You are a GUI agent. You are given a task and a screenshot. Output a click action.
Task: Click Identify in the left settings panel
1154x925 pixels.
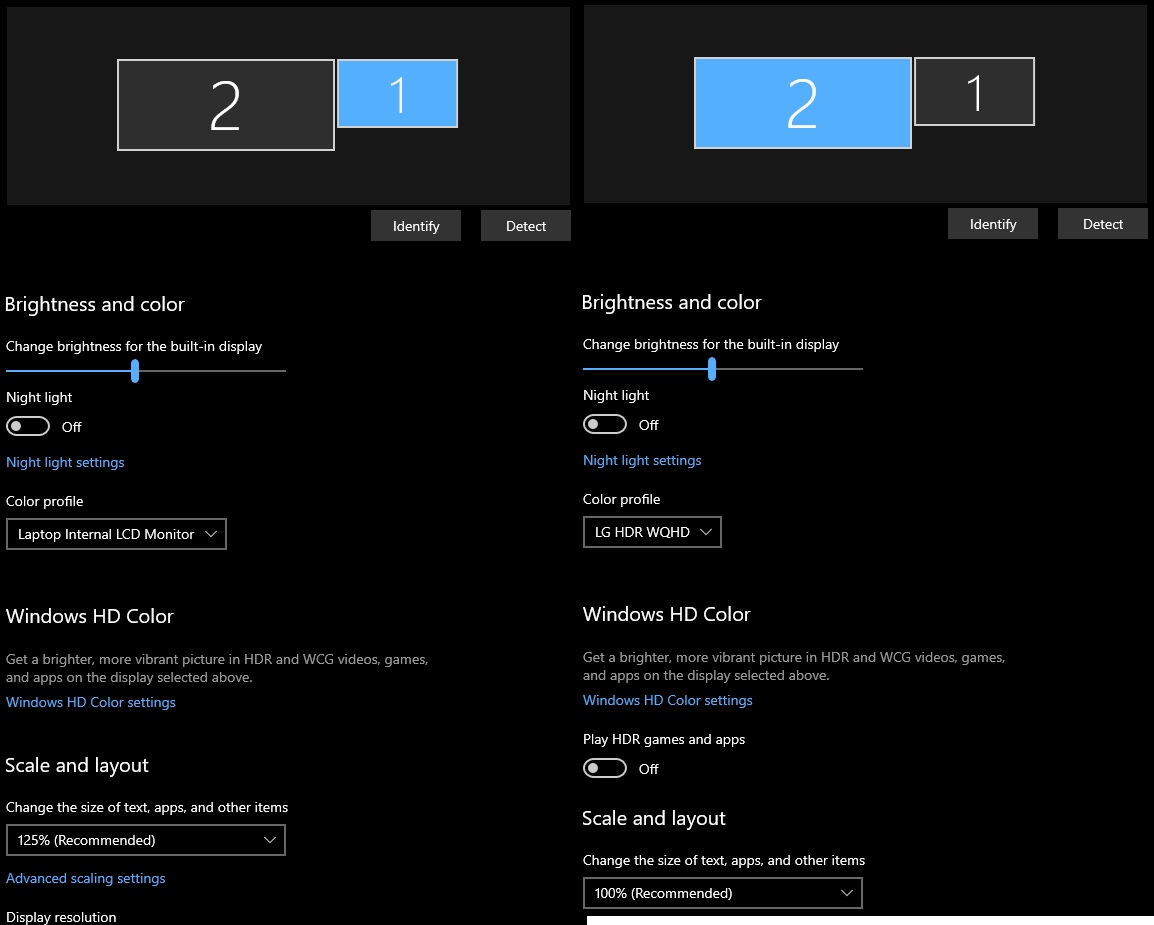coord(416,226)
